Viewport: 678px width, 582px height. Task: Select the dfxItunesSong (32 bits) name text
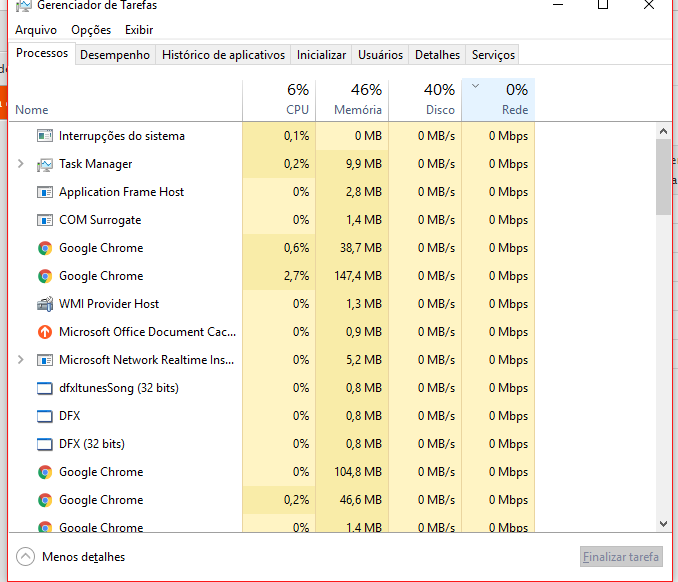(x=119, y=388)
